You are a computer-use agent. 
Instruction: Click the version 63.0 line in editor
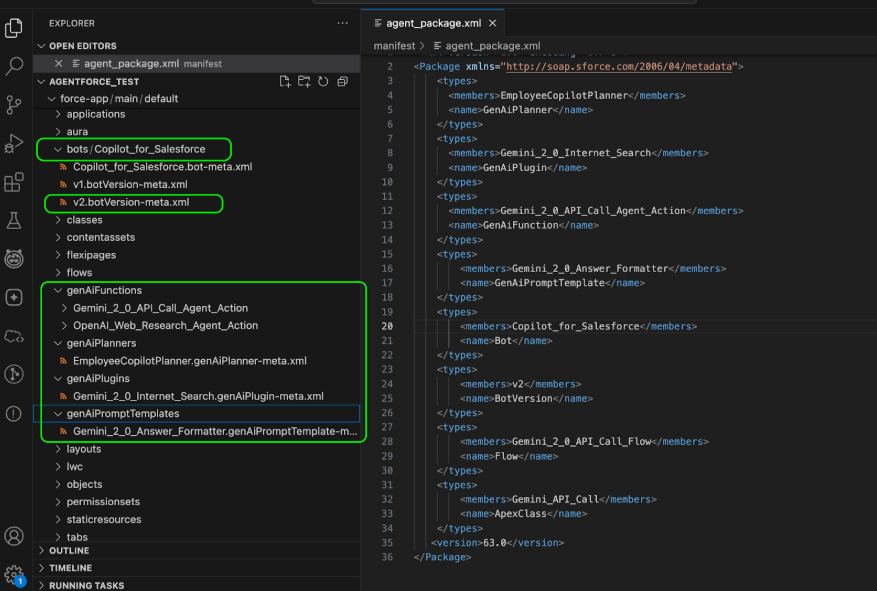(497, 543)
